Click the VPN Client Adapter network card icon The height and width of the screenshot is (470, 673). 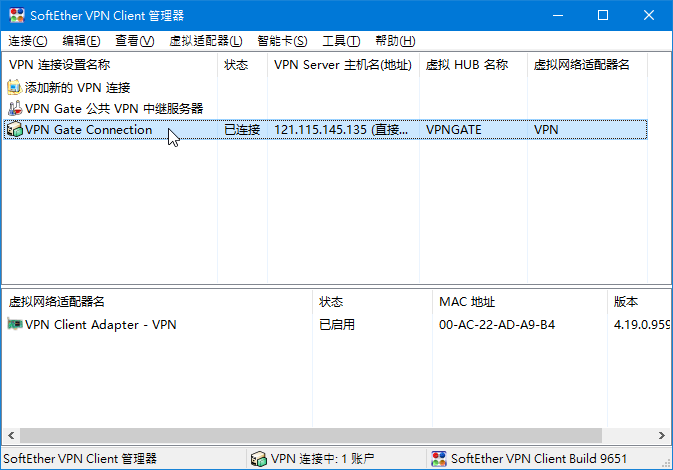click(x=14, y=324)
